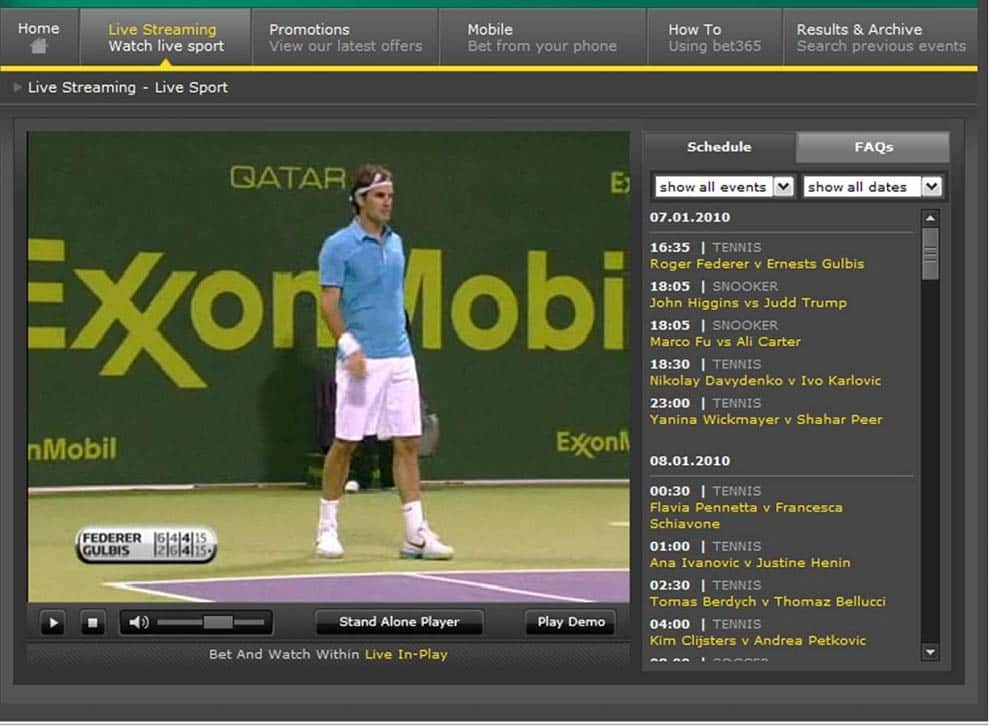Start playback with the play button
Image resolution: width=989 pixels, height=726 pixels.
[53, 623]
